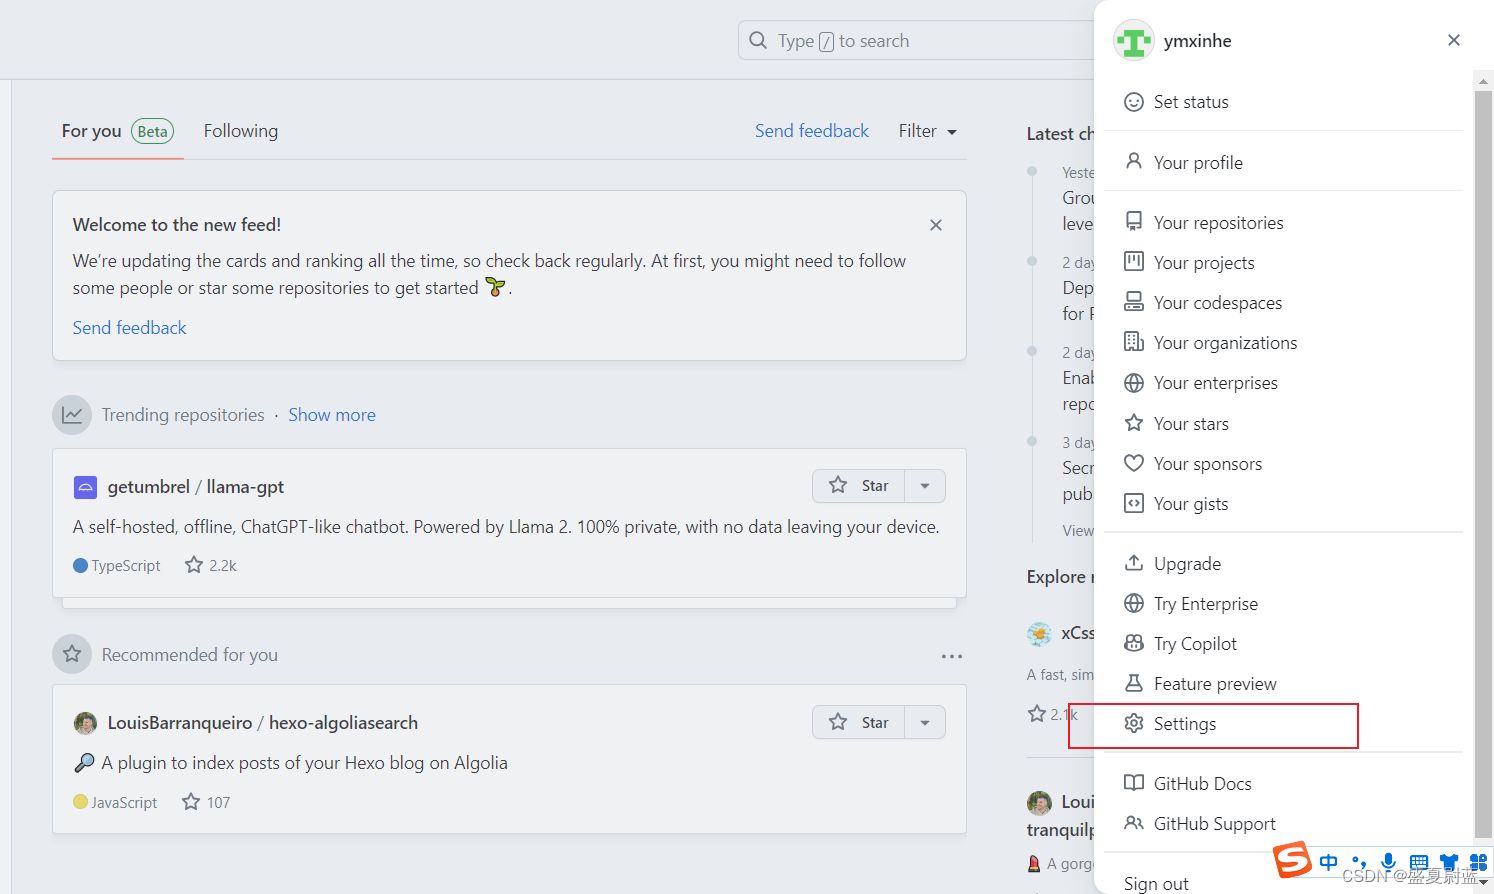Viewport: 1494px width, 894px height.
Task: Open Star options for hexo-algoliasearch
Action: [924, 722]
